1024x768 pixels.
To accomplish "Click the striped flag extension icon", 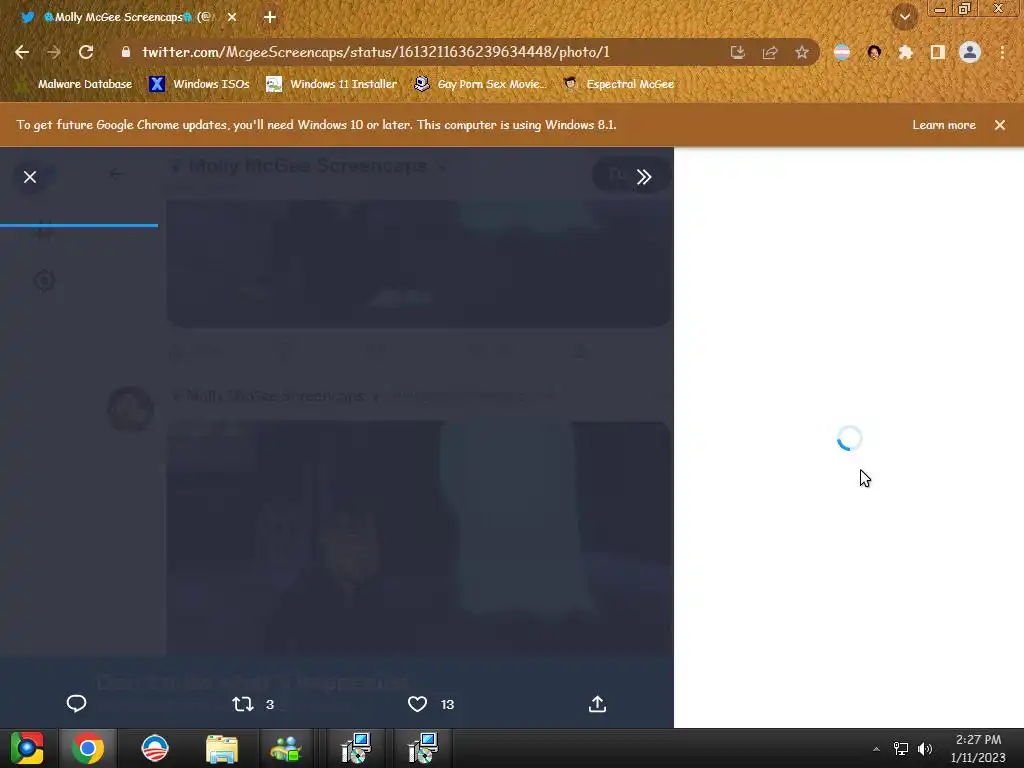I will [842, 52].
